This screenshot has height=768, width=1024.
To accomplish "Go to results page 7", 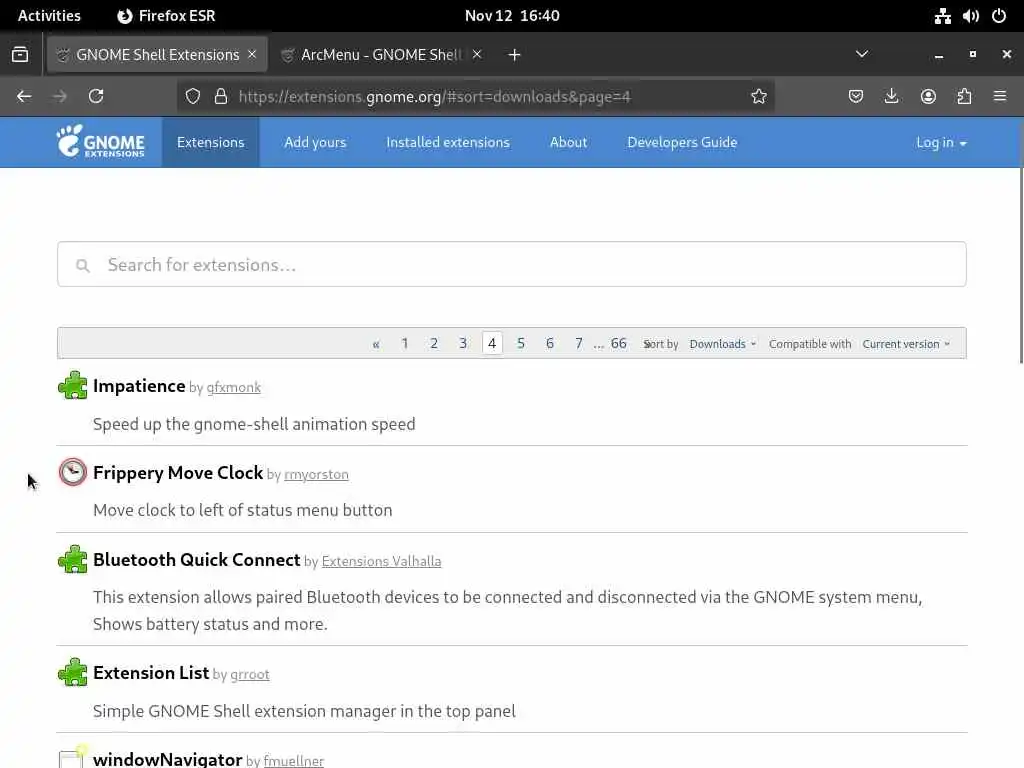I will [579, 344].
